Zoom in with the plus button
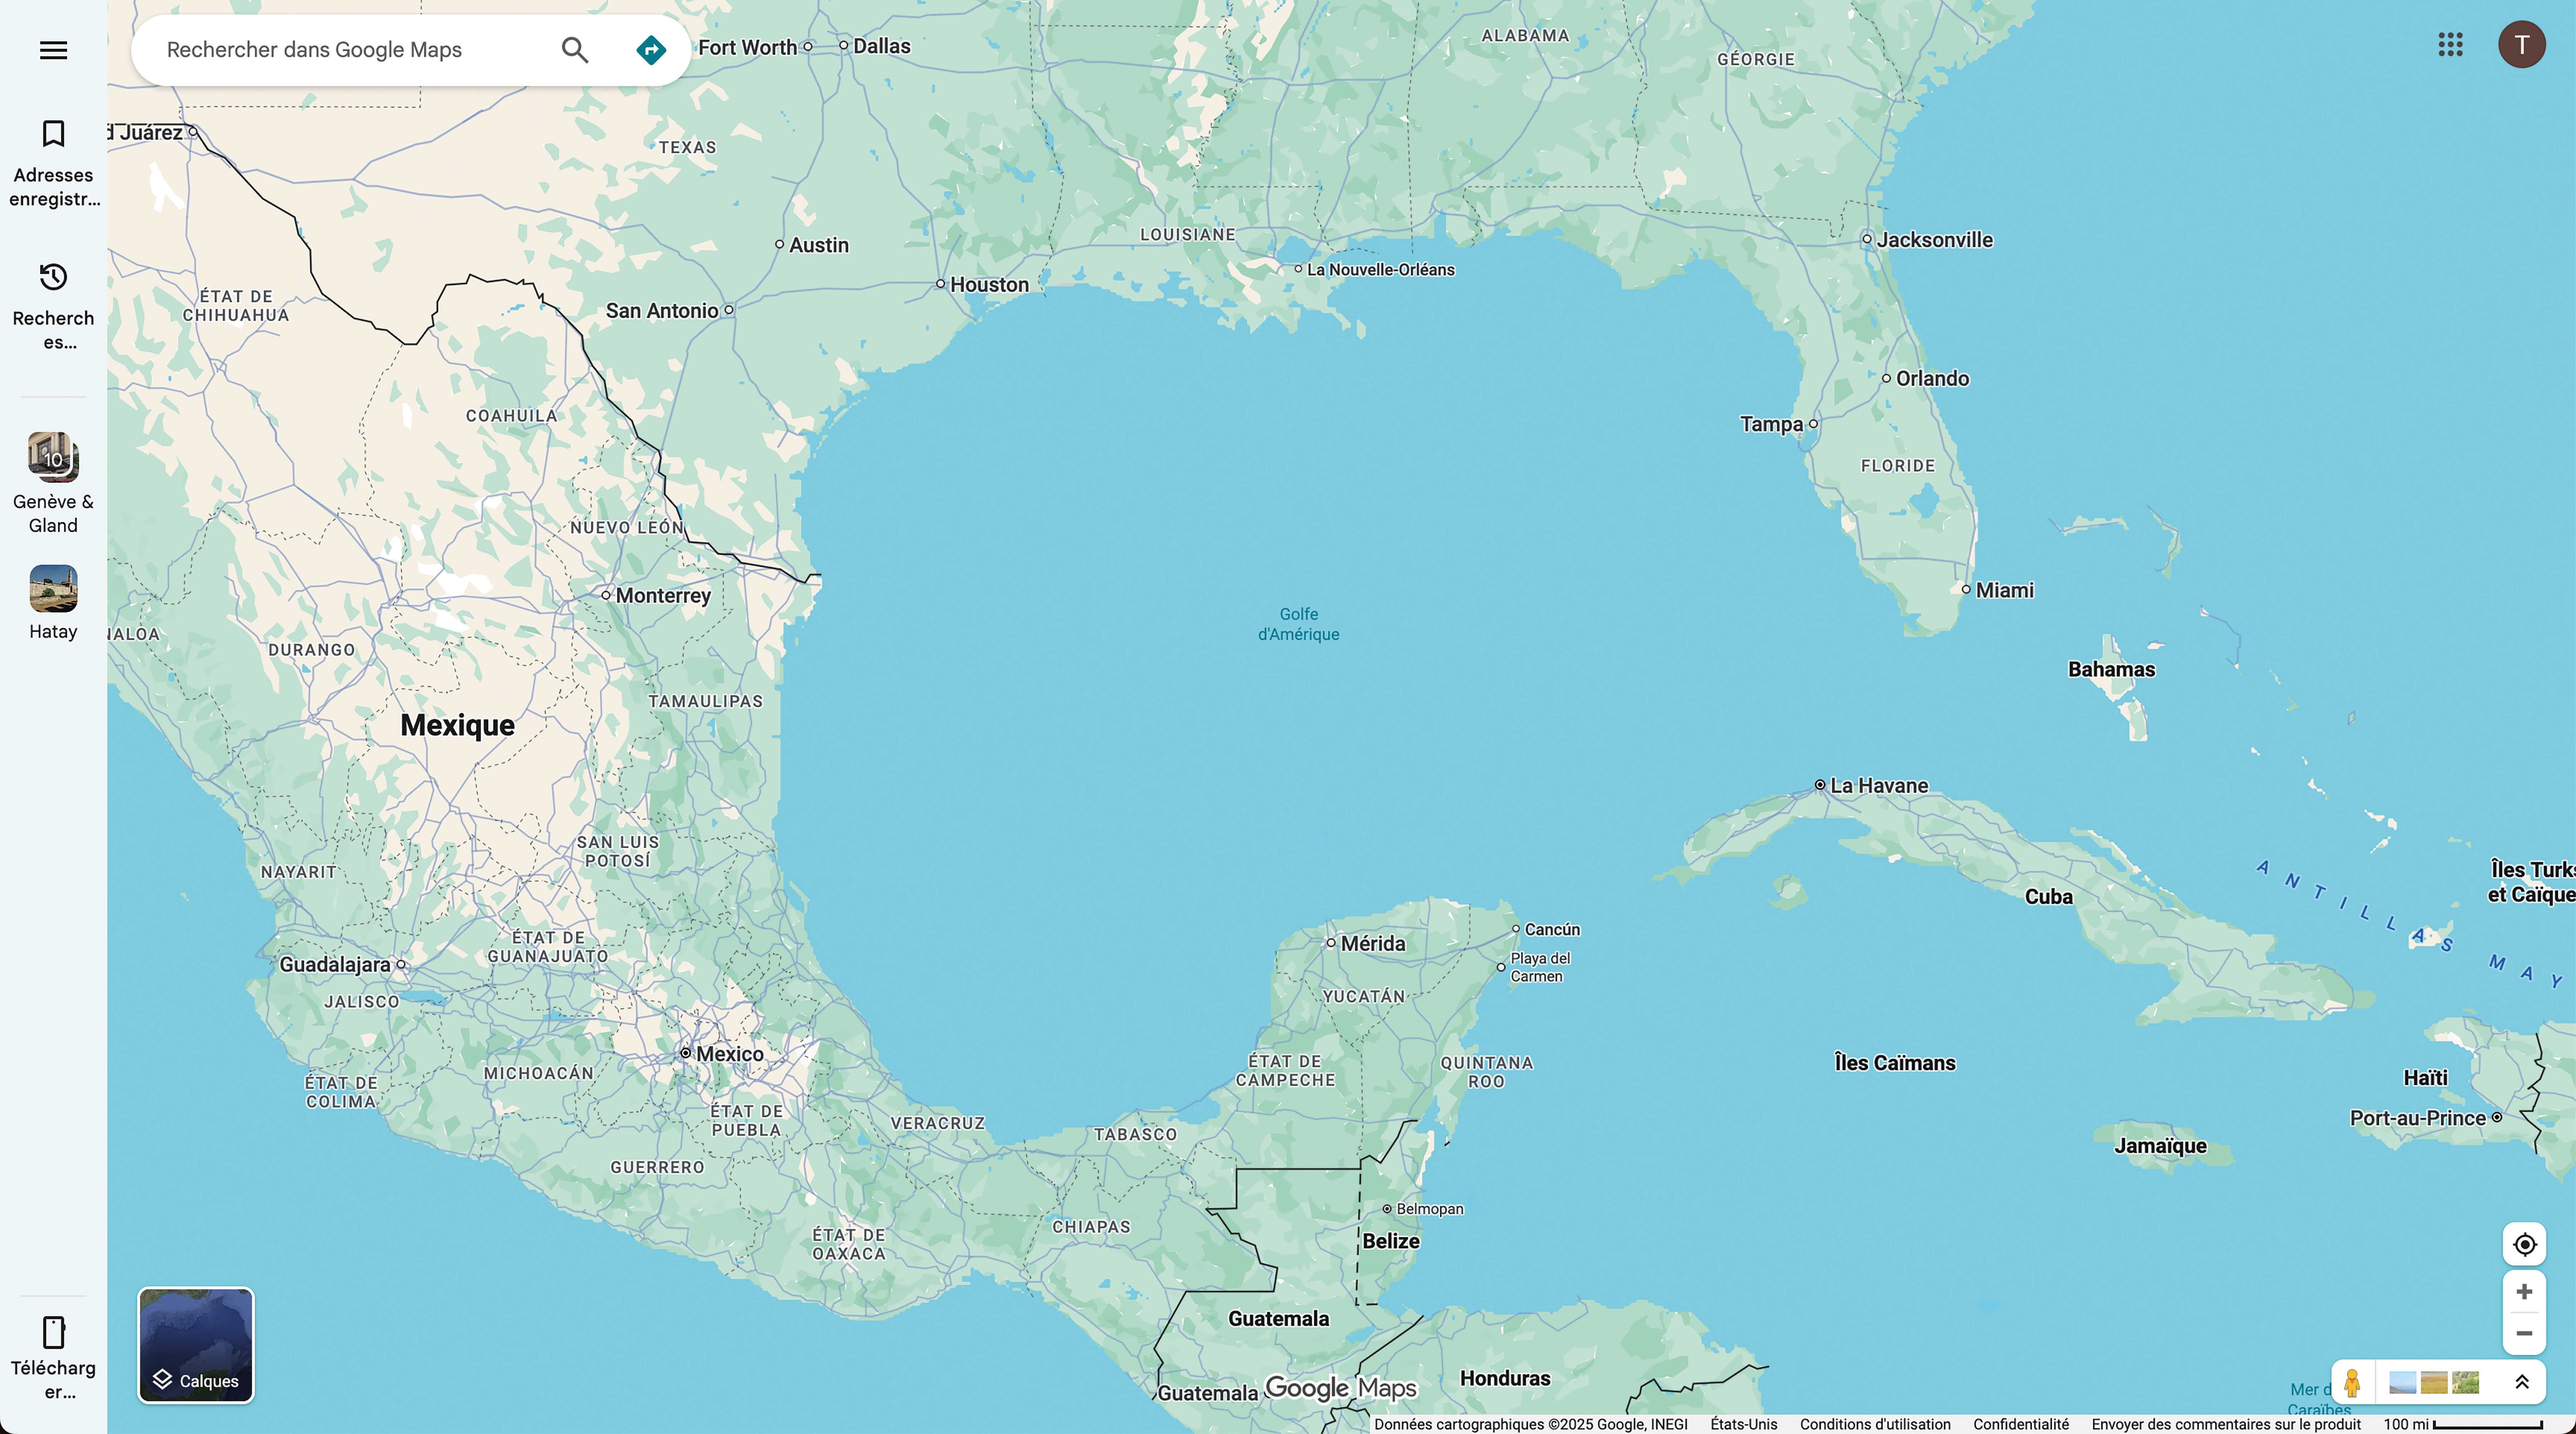 tap(2524, 1292)
